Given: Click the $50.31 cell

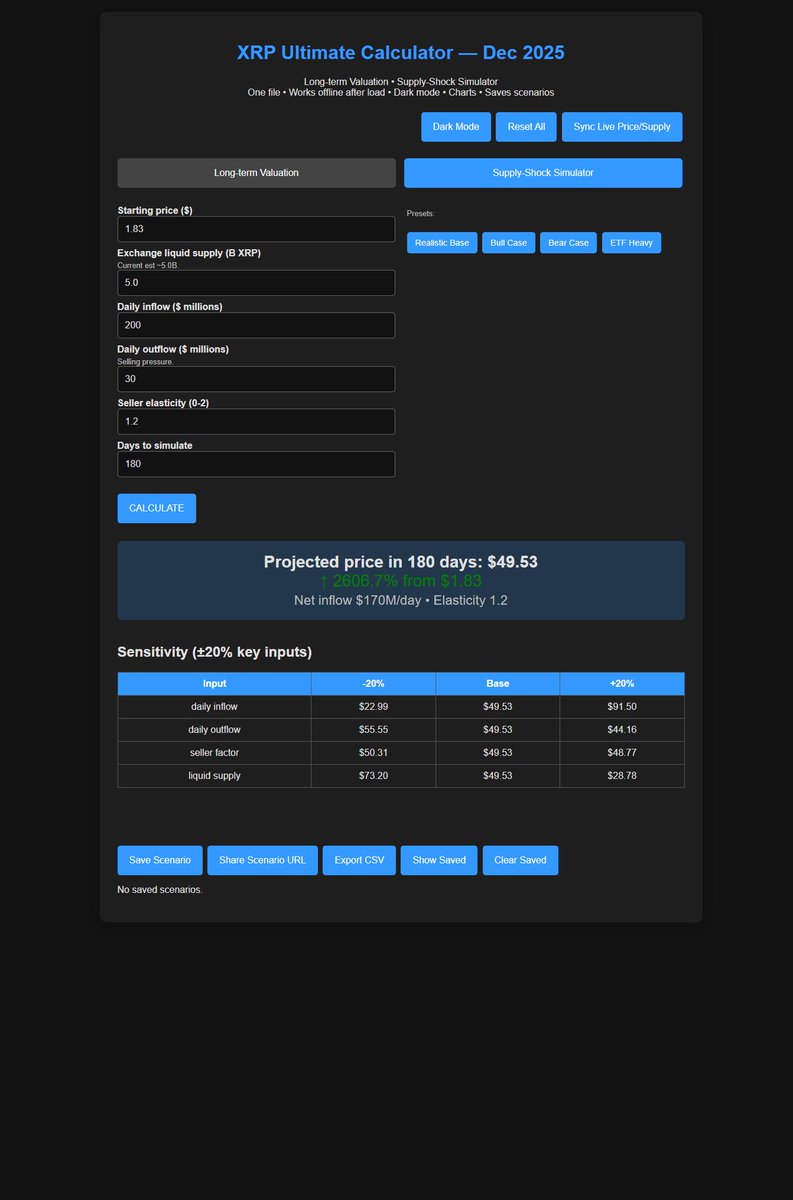Looking at the screenshot, I should (x=373, y=753).
